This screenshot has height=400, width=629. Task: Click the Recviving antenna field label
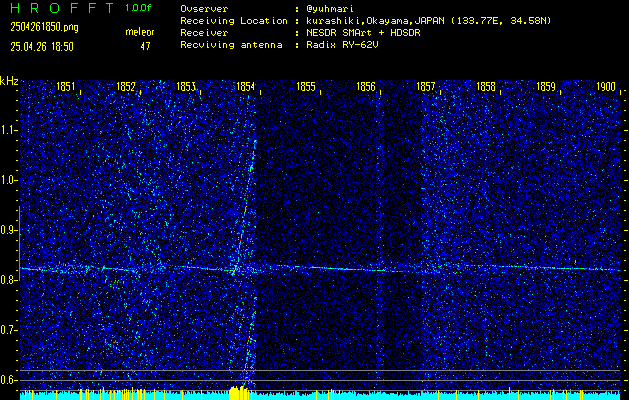click(231, 45)
